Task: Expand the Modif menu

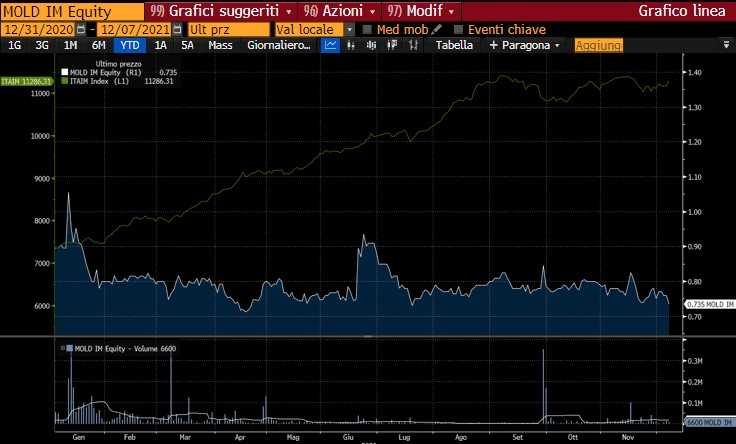Action: pos(422,11)
